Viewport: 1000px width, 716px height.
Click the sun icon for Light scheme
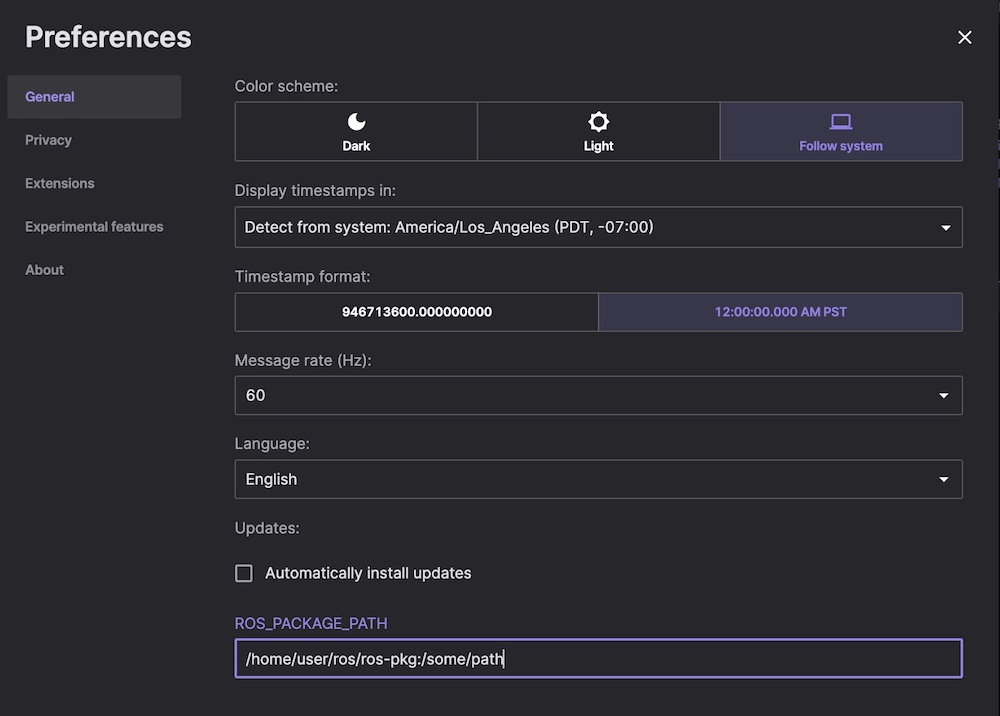[x=598, y=122]
